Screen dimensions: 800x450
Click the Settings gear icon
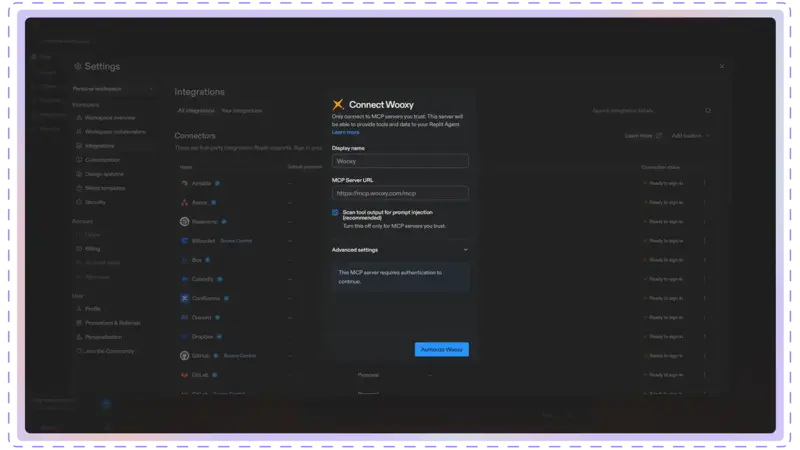click(x=78, y=66)
